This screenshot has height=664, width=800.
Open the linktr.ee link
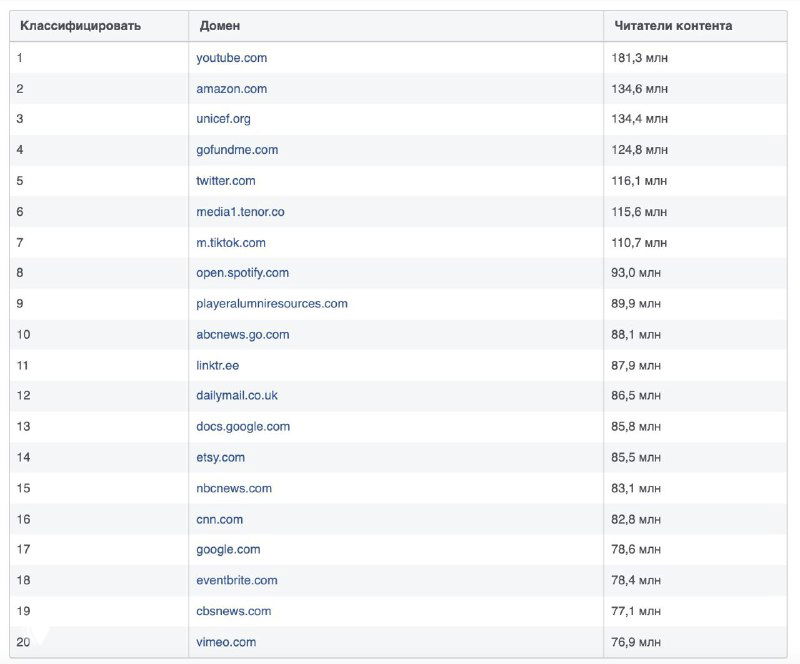[217, 366]
